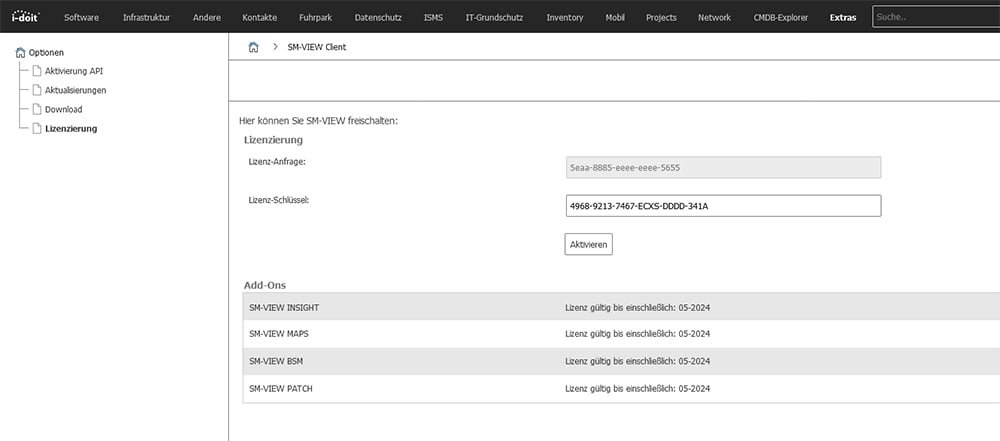The image size is (1000, 441).
Task: Click SM-VIEW Client breadcrumb
Action: point(317,47)
